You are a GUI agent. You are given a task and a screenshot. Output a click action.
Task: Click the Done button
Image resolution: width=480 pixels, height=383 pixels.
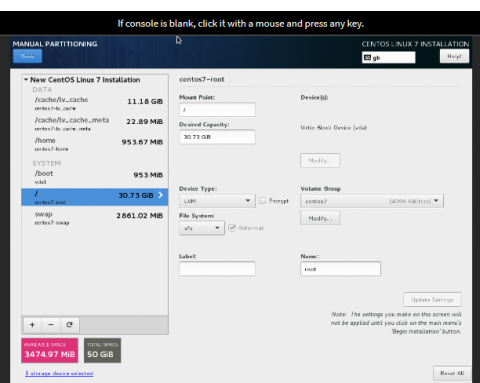coord(28,56)
